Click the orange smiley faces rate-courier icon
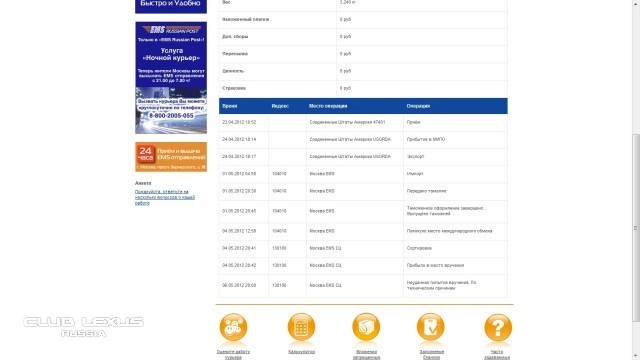 (233, 327)
